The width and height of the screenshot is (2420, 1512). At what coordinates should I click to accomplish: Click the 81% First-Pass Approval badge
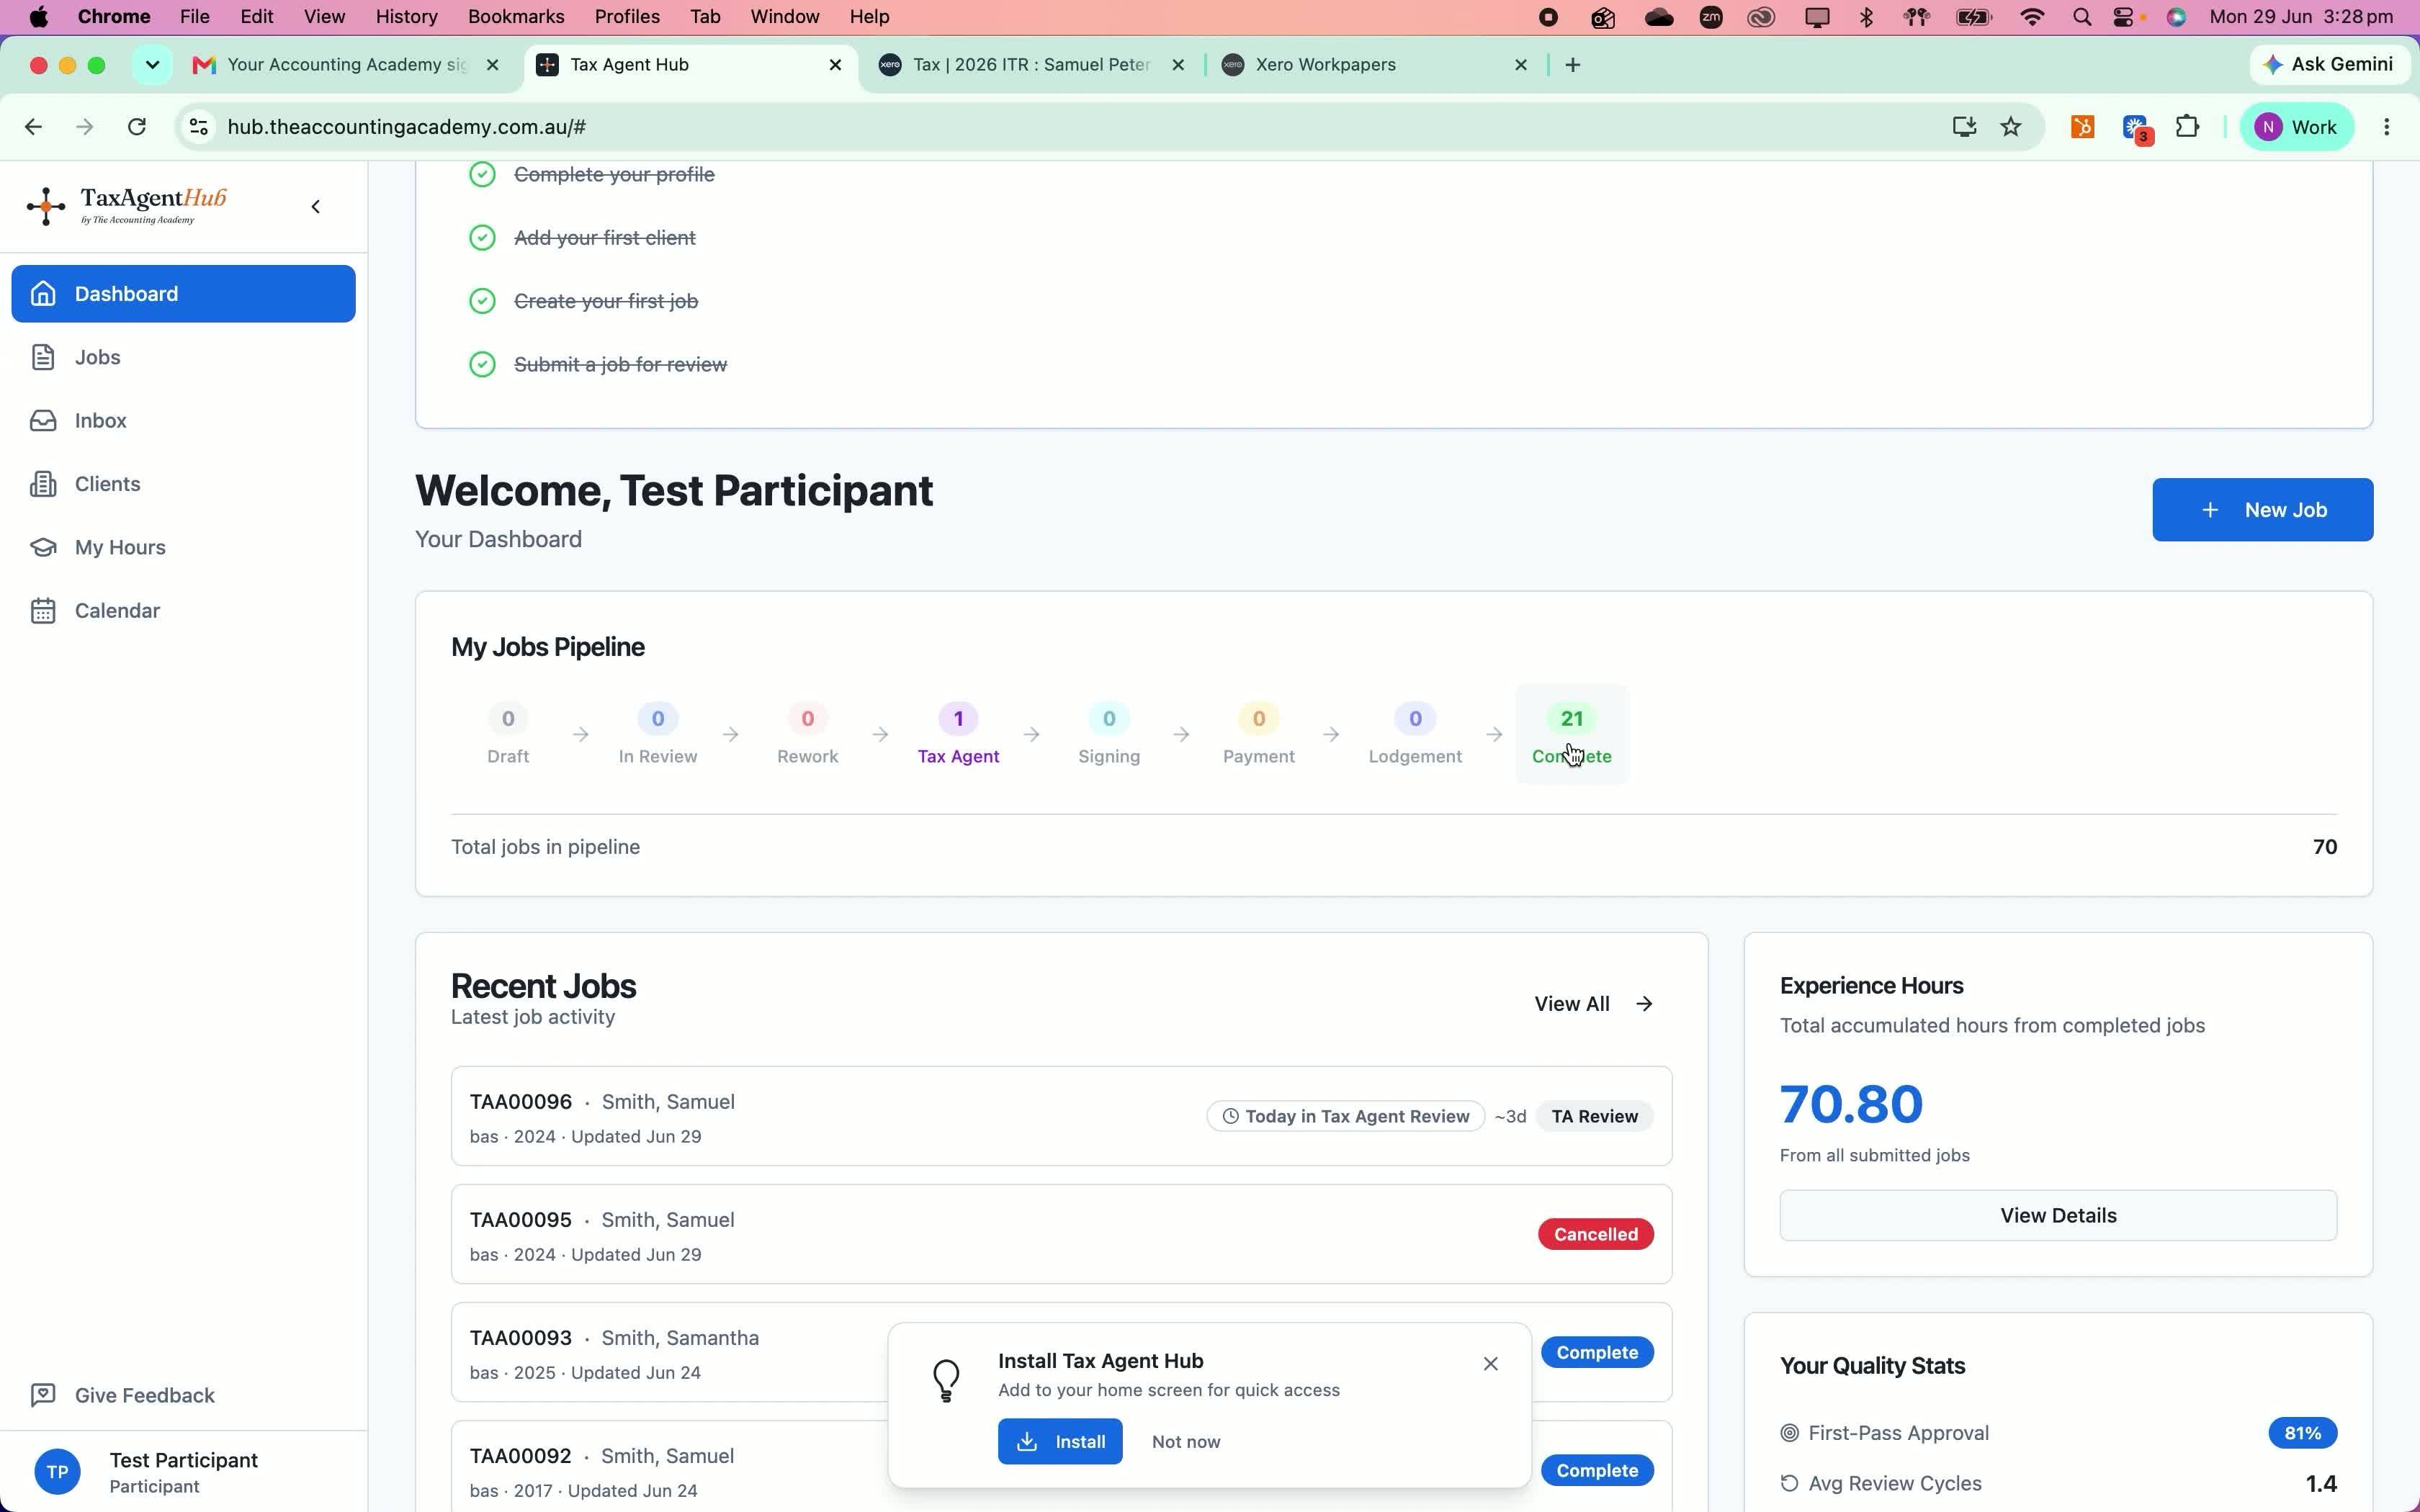pos(2302,1433)
